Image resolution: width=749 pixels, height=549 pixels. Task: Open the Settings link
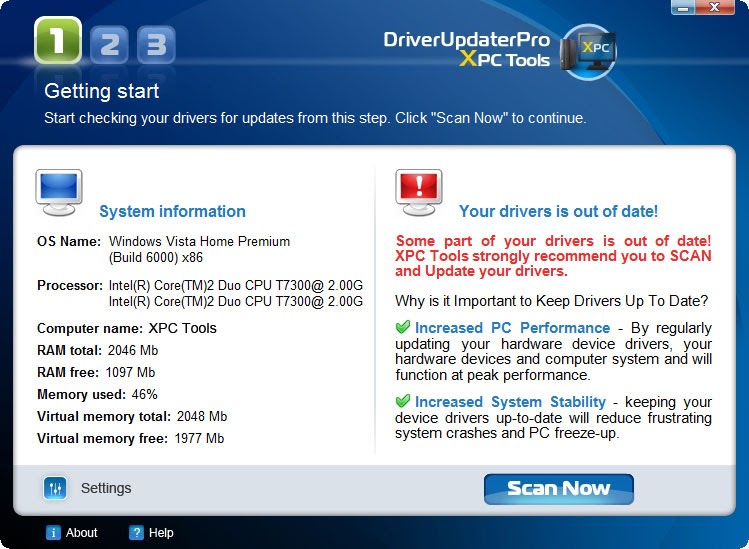[106, 488]
